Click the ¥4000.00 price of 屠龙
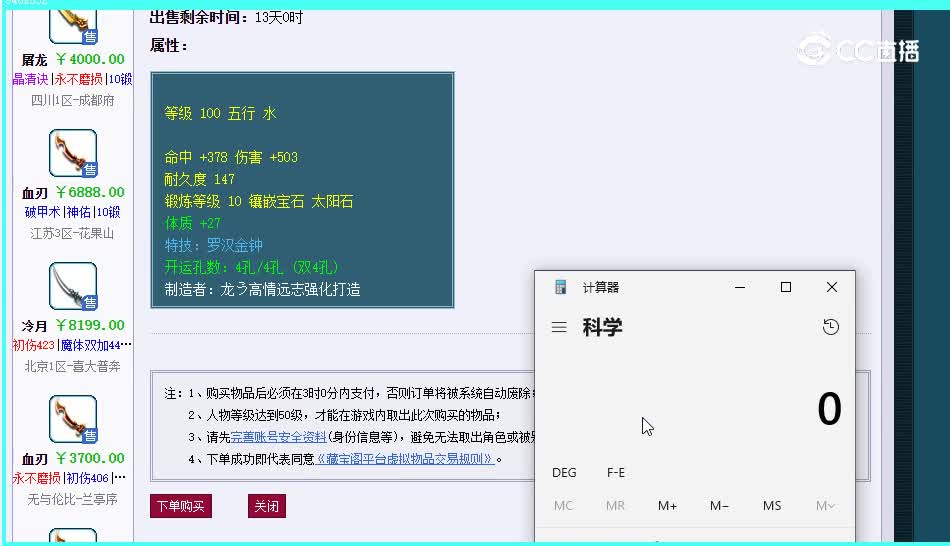This screenshot has height=546, width=950. click(x=90, y=59)
